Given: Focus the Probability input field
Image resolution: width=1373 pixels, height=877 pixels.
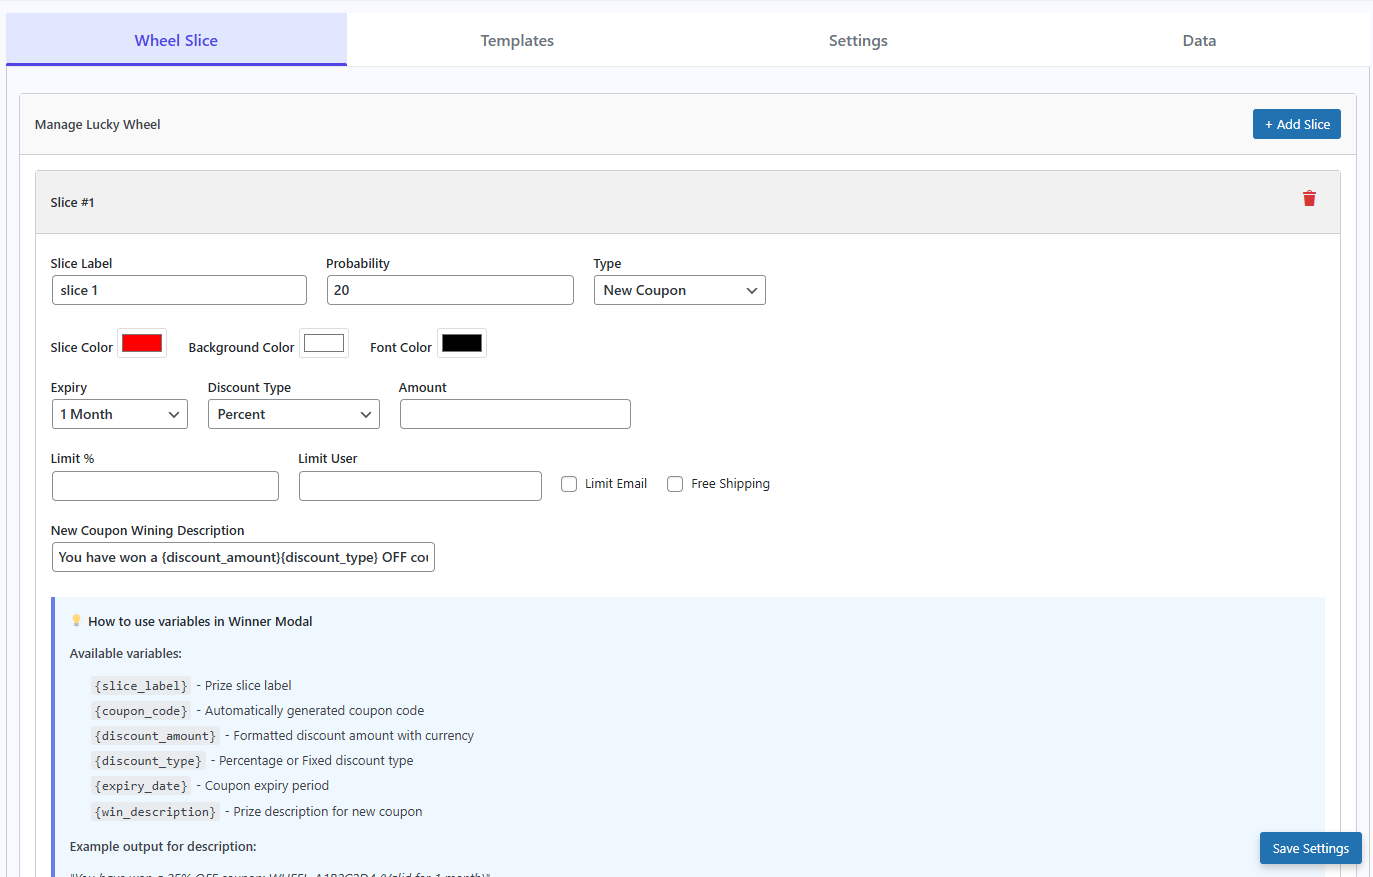Looking at the screenshot, I should coord(450,290).
